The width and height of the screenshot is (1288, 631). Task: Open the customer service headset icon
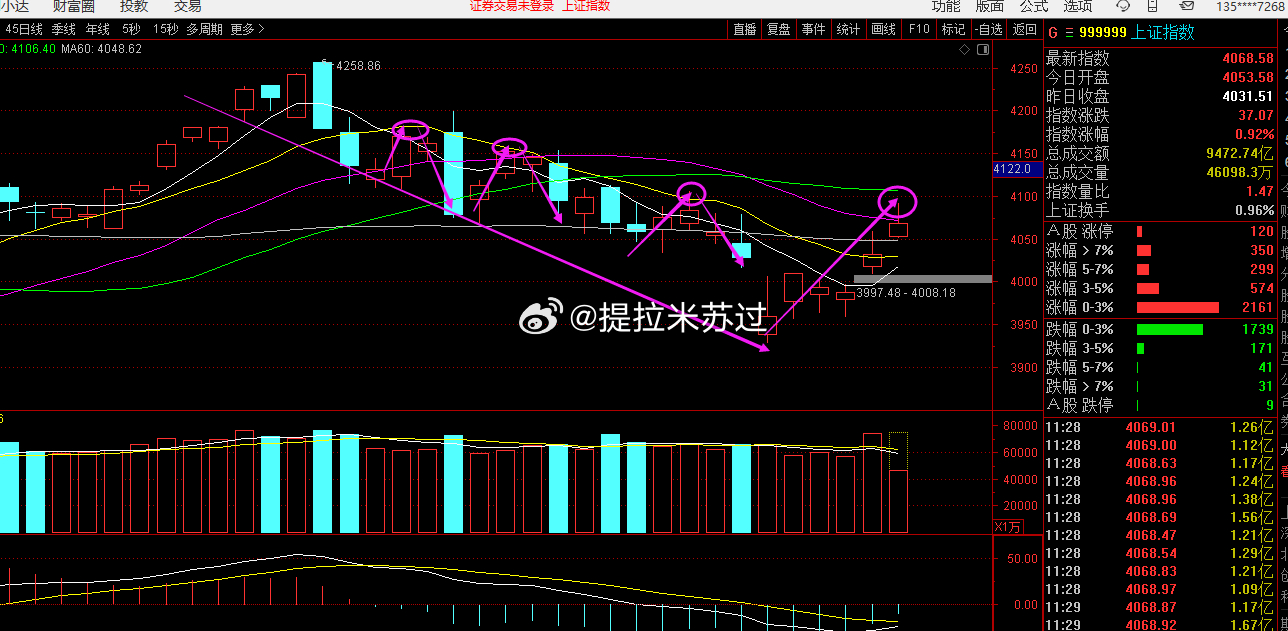[x=1122, y=5]
